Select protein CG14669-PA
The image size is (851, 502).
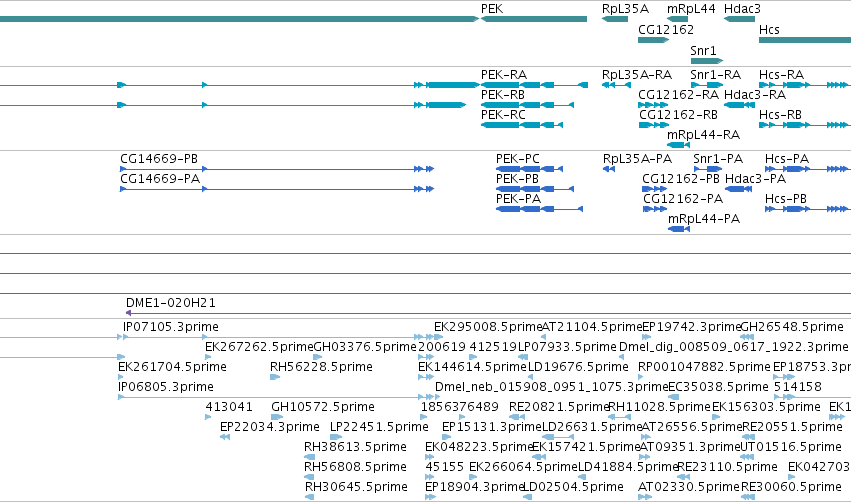pyautogui.click(x=277, y=189)
